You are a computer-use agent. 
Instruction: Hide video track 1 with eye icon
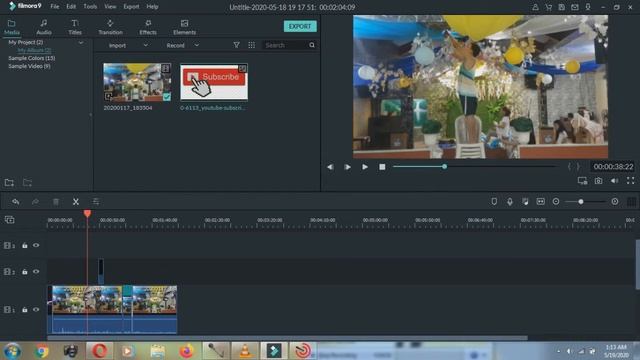36,309
